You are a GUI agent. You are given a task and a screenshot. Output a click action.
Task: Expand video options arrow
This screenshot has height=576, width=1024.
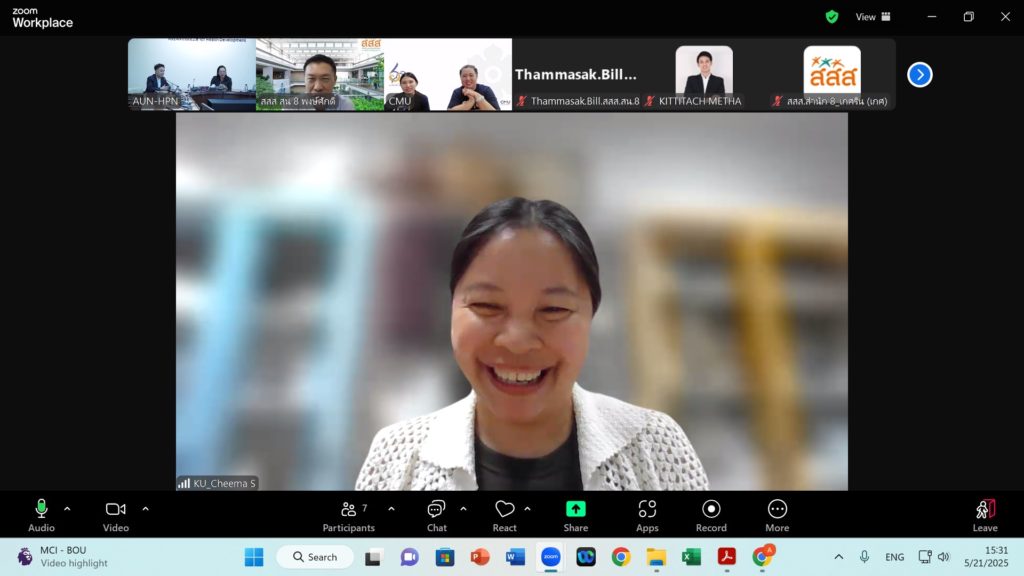pyautogui.click(x=145, y=509)
